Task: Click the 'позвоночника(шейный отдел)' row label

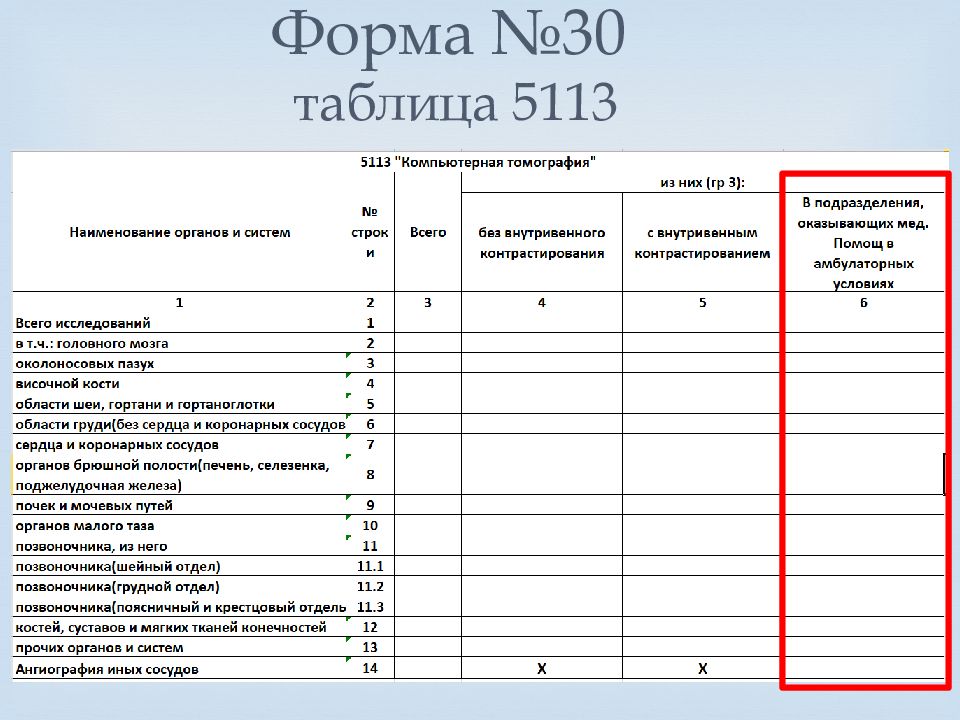Action: tap(117, 567)
